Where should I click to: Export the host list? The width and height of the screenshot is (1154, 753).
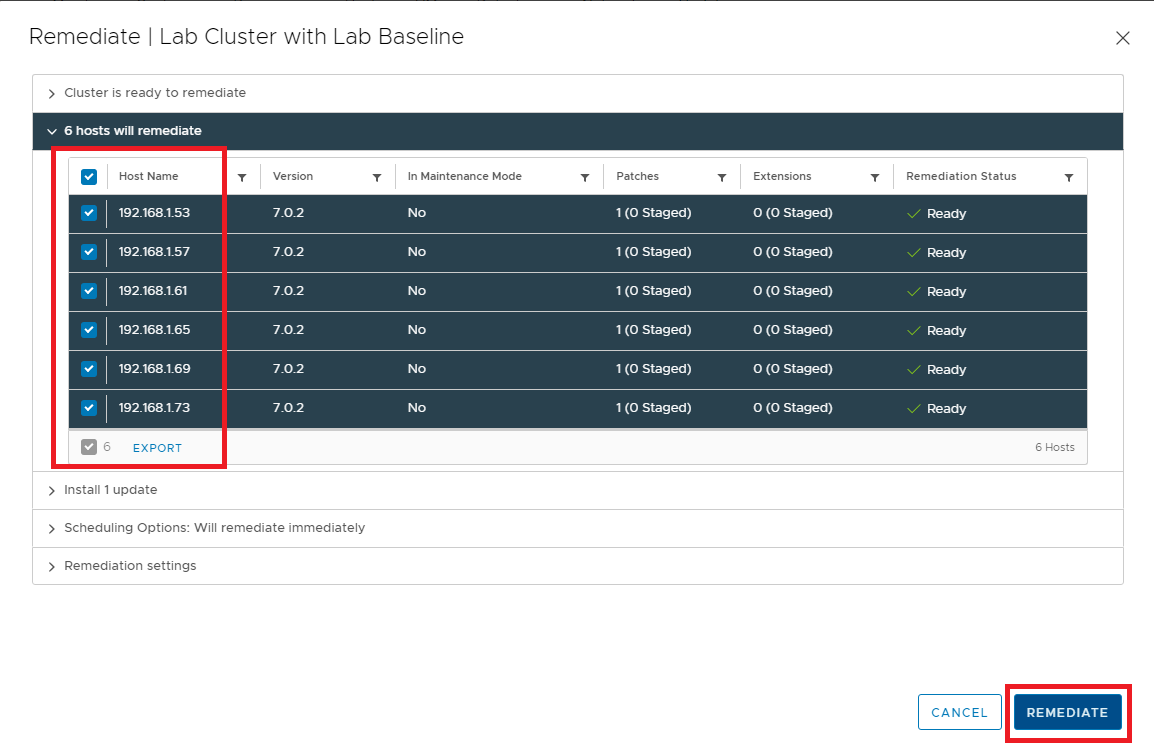[157, 448]
